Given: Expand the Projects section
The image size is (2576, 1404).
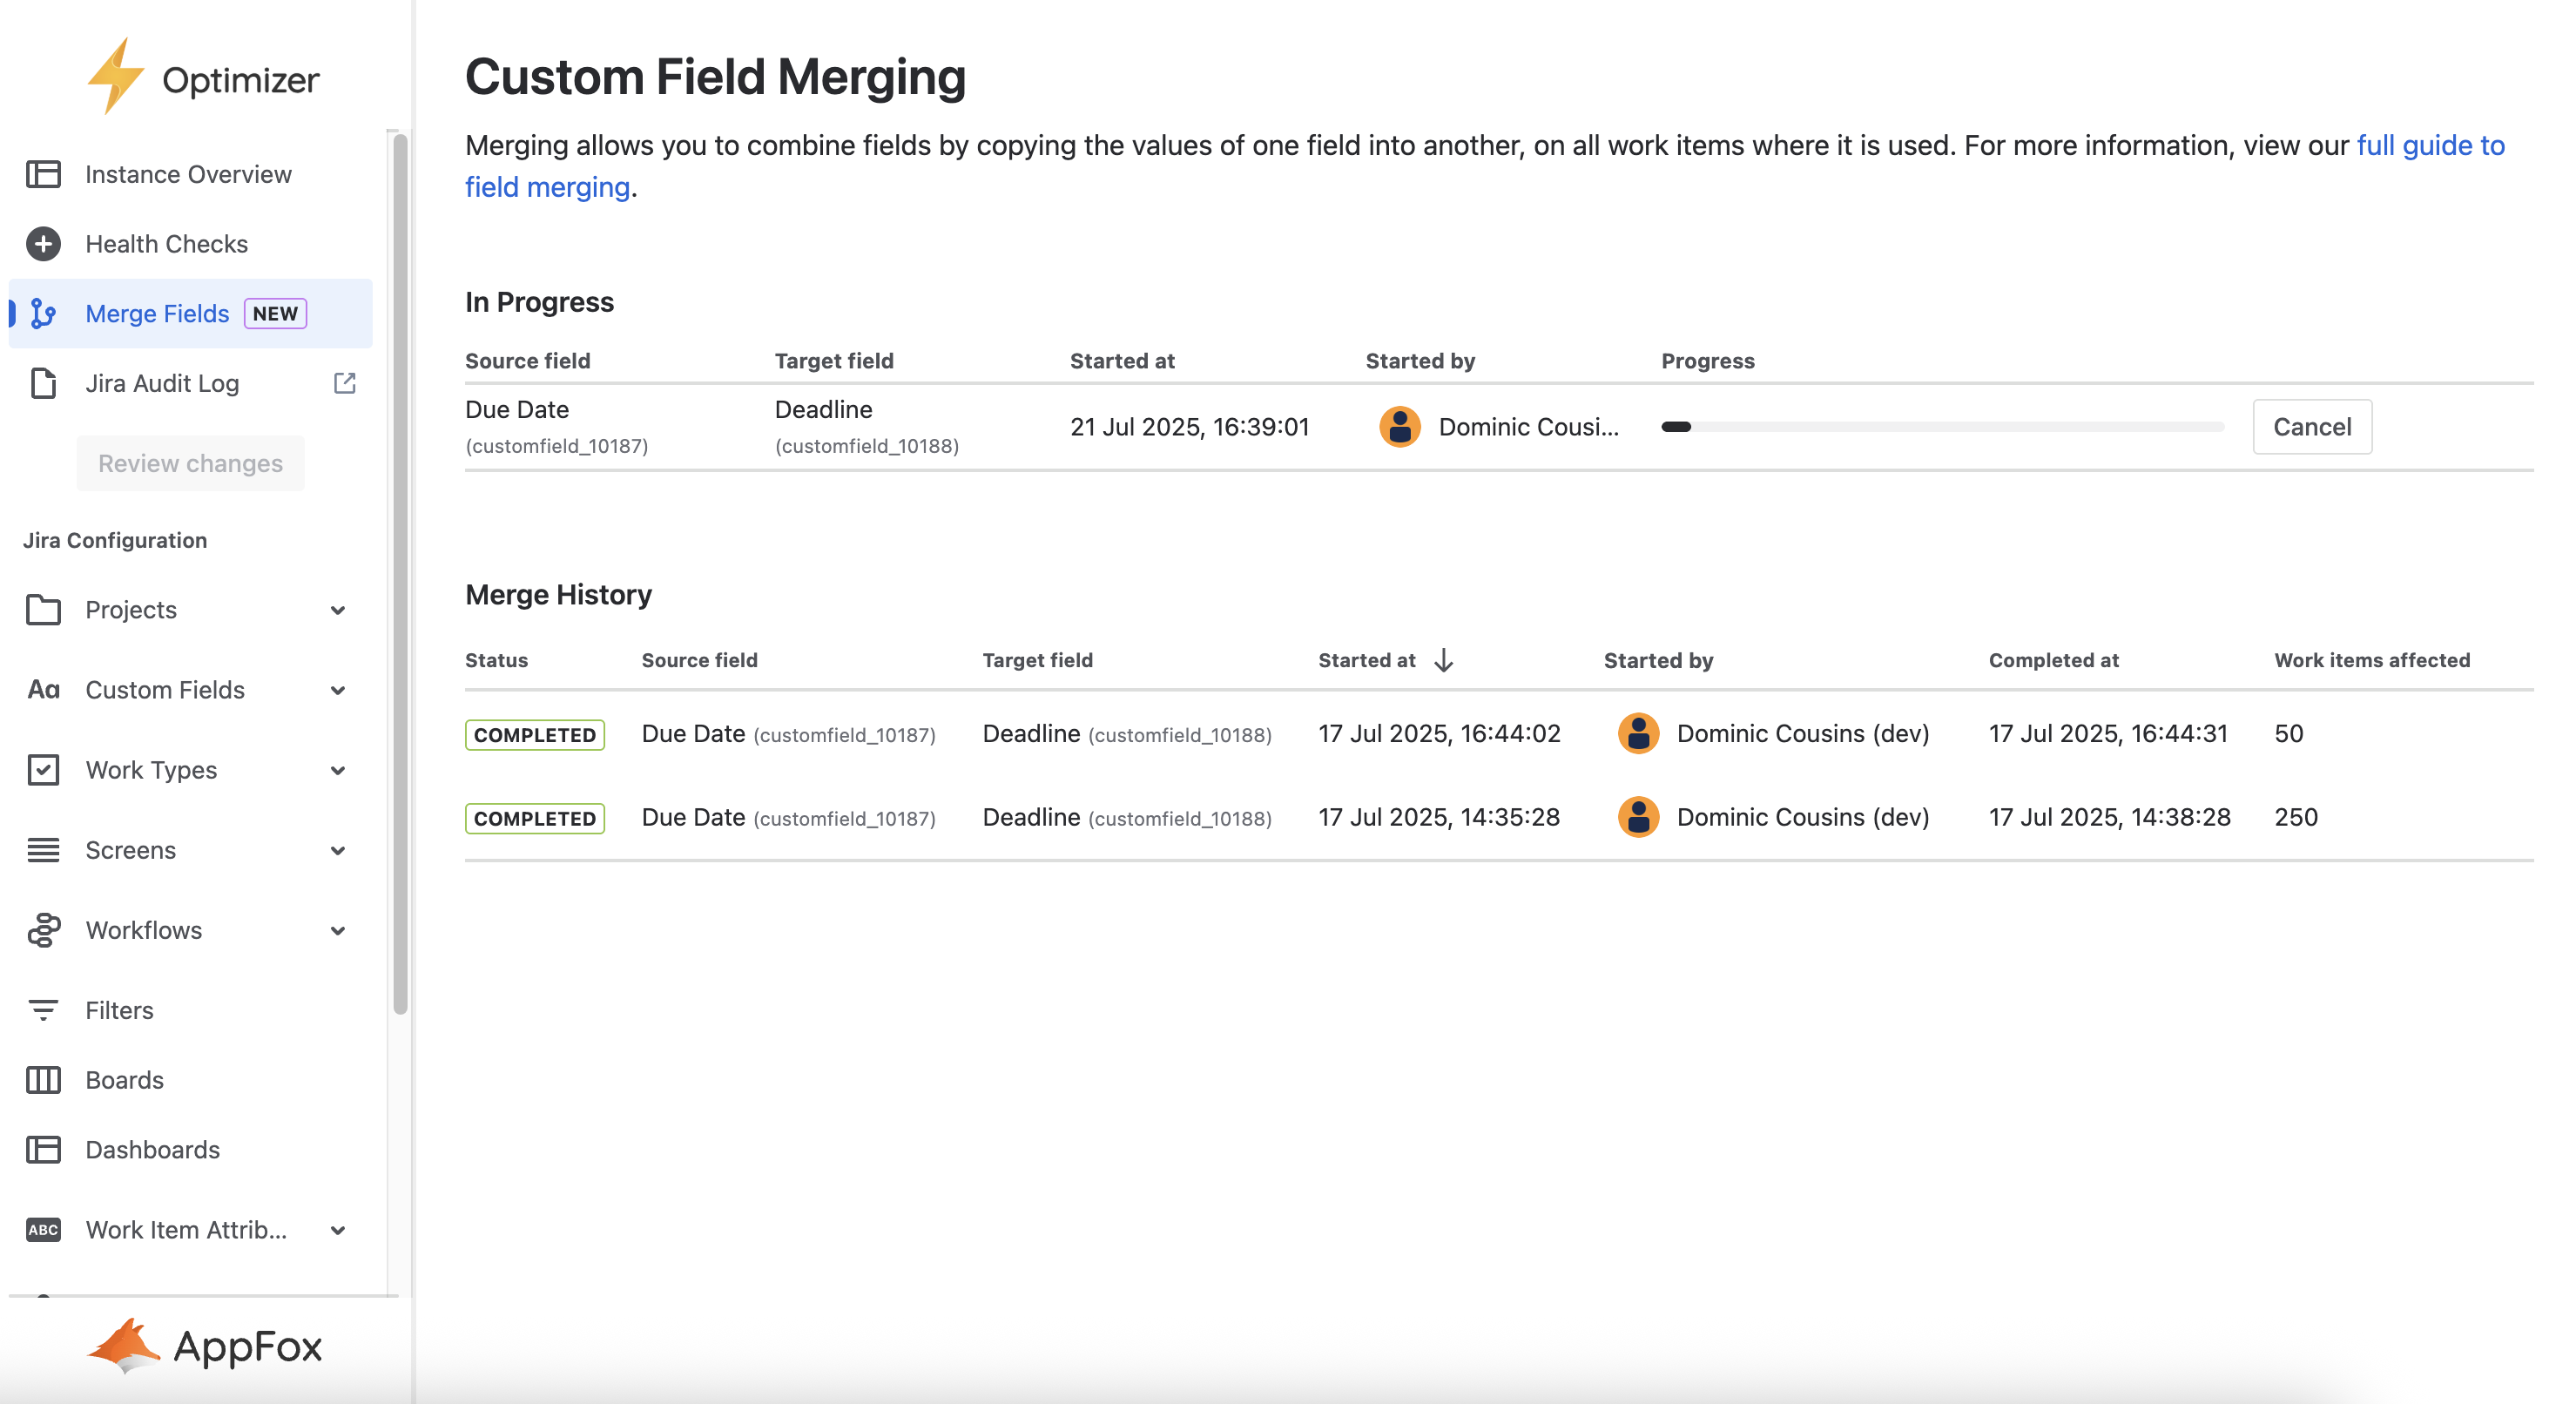Looking at the screenshot, I should pos(338,610).
